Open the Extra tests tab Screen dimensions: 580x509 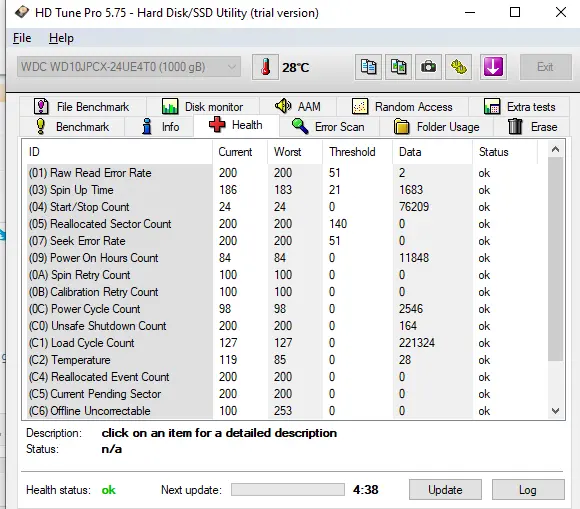tap(519, 107)
